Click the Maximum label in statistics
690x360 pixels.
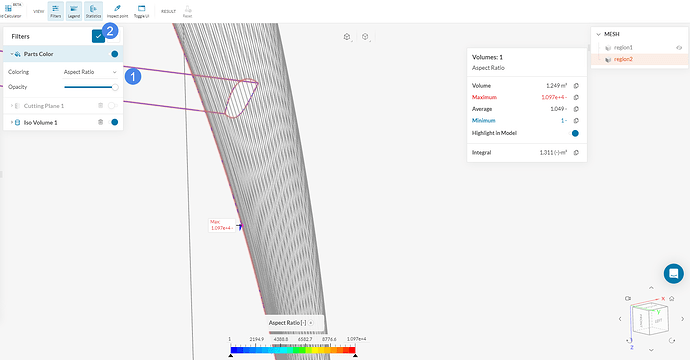[484, 97]
